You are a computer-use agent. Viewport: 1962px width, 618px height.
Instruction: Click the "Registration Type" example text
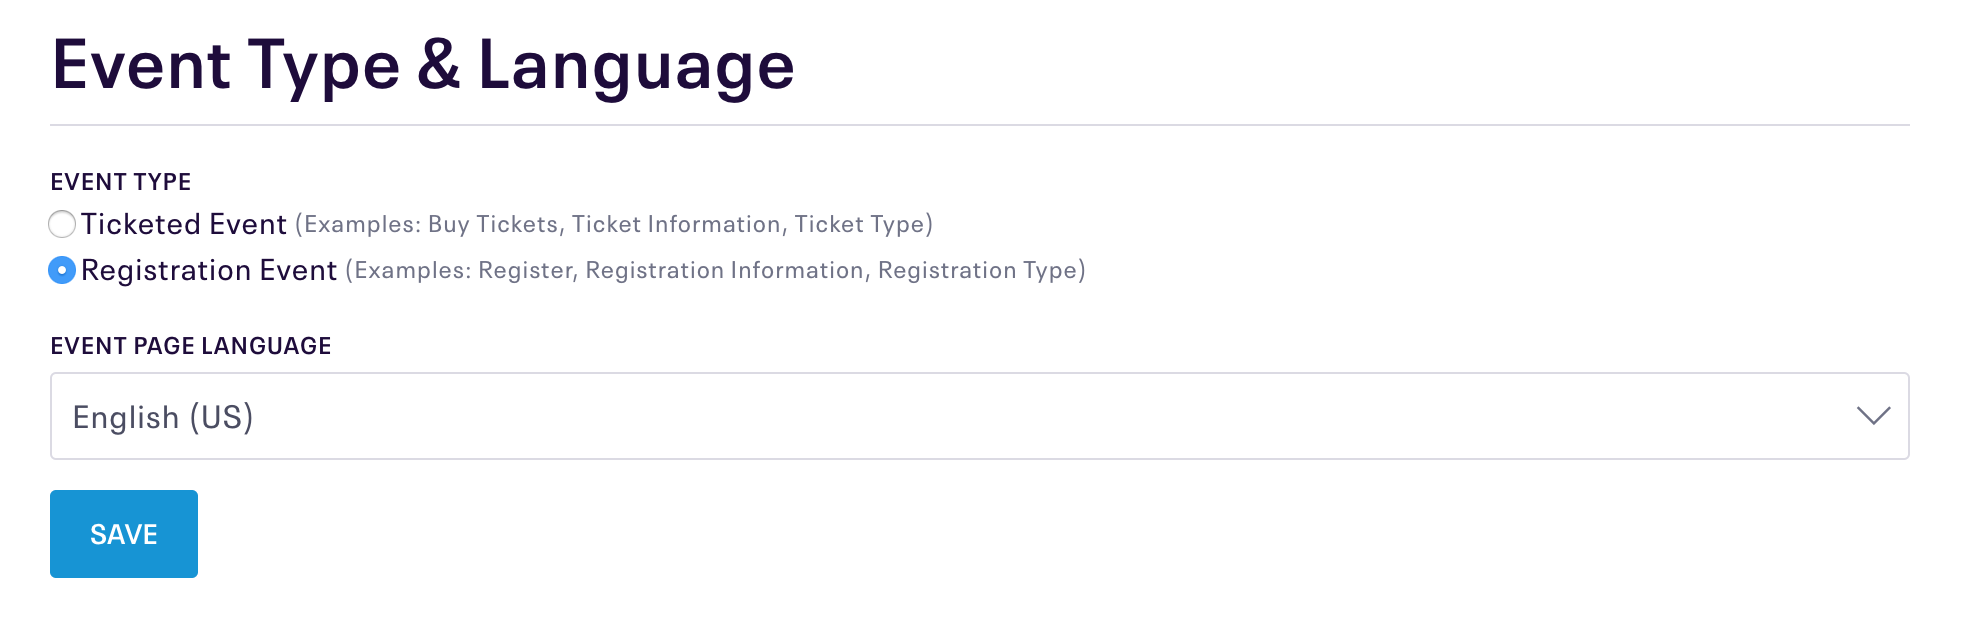coord(978,270)
